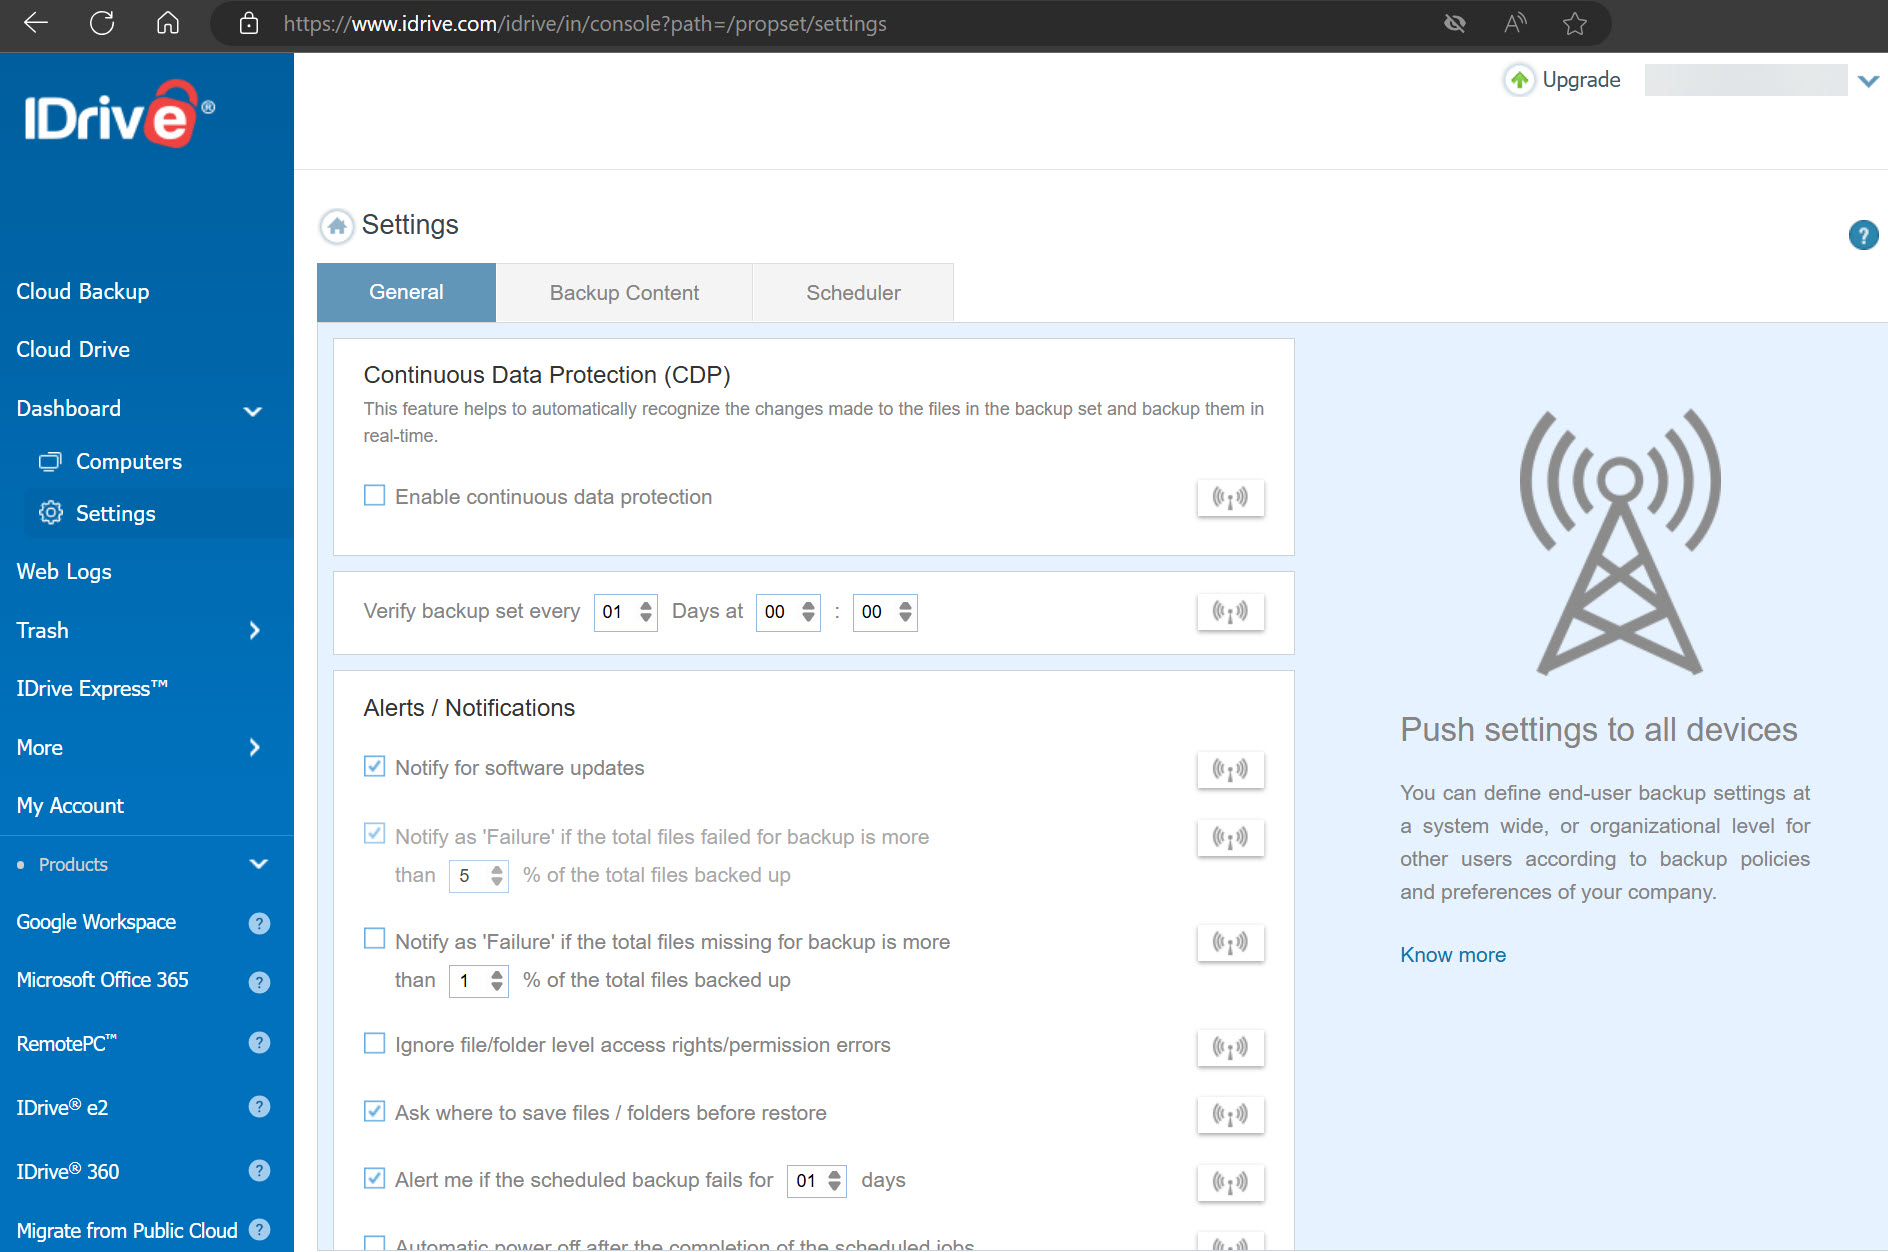Enable continuous data protection checkbox
This screenshot has height=1252, width=1888.
[374, 495]
